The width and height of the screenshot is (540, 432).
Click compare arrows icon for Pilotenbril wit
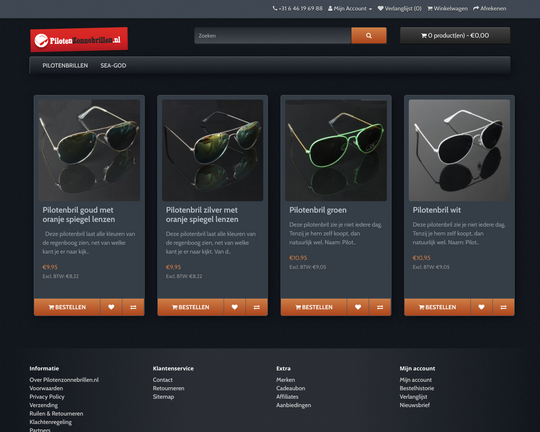point(503,307)
